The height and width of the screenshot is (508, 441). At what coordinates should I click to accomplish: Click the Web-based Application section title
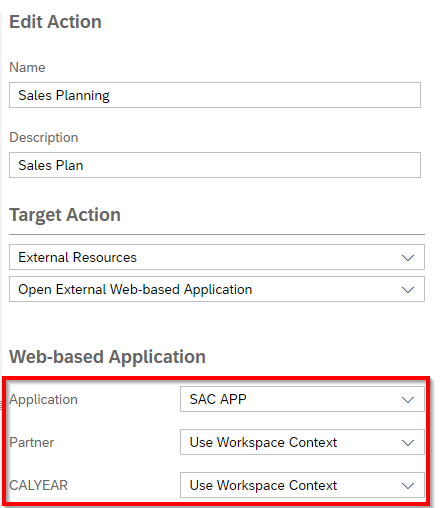[107, 357]
